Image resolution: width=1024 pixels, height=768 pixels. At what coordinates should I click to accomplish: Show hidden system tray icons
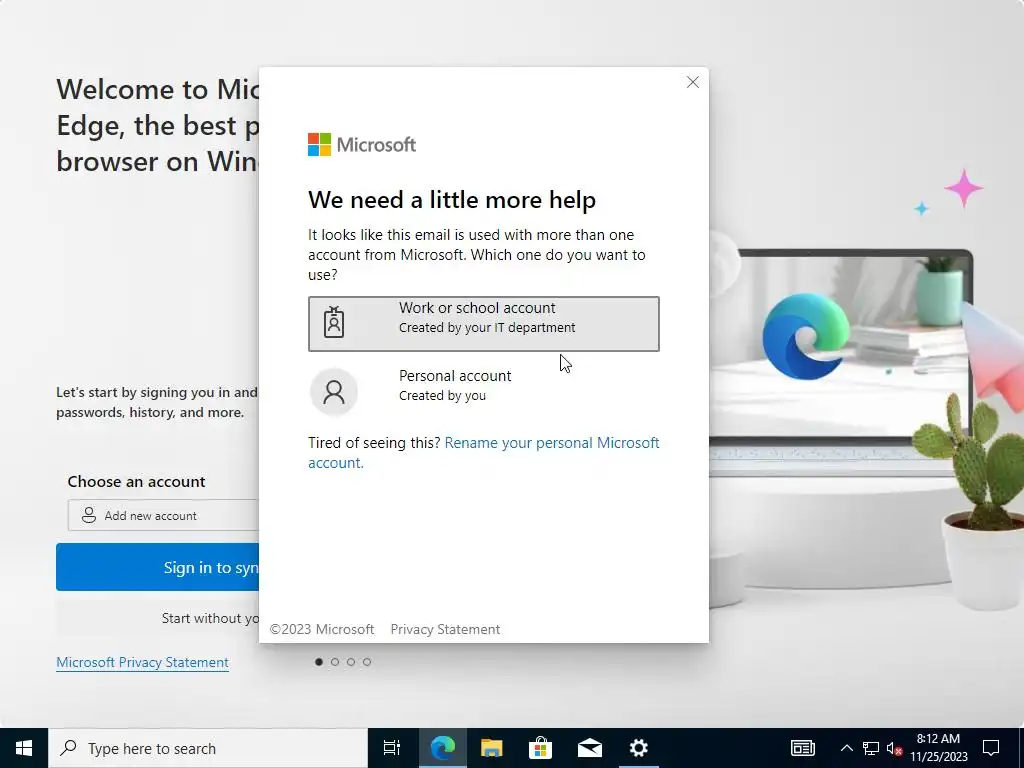pyautogui.click(x=846, y=748)
